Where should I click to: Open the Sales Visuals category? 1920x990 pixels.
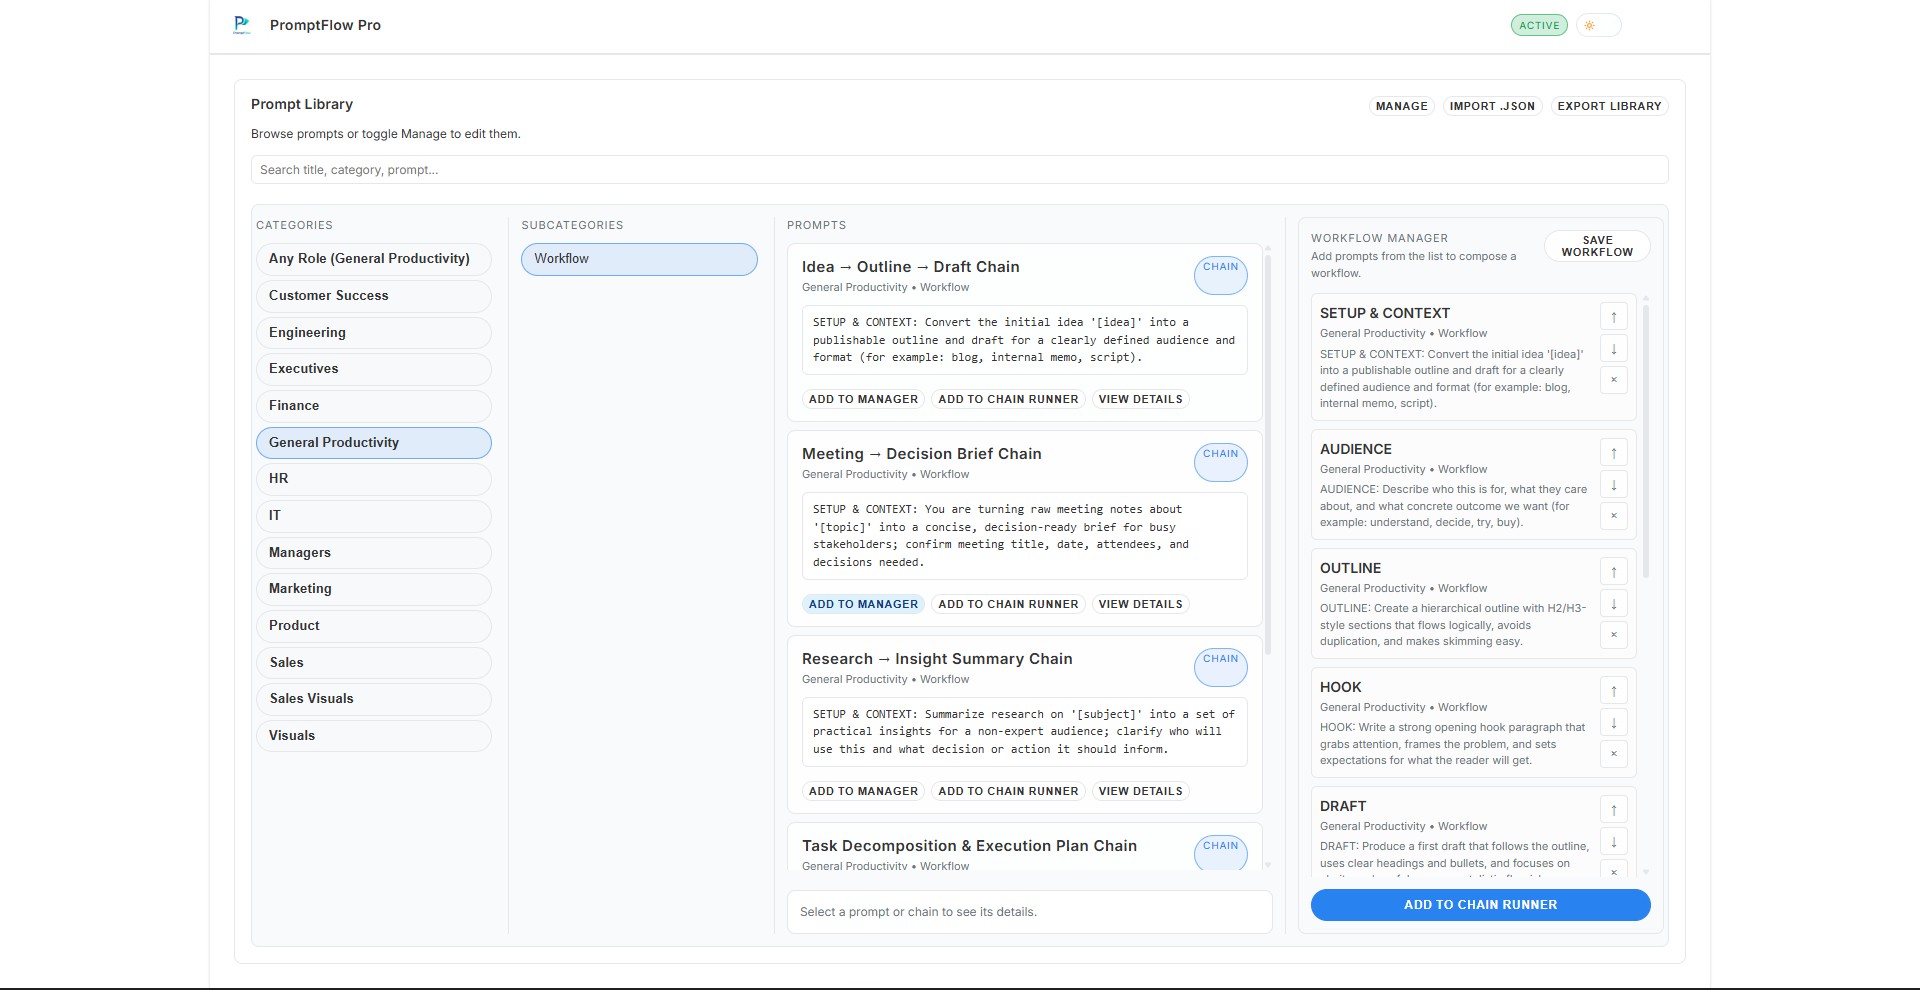(373, 698)
